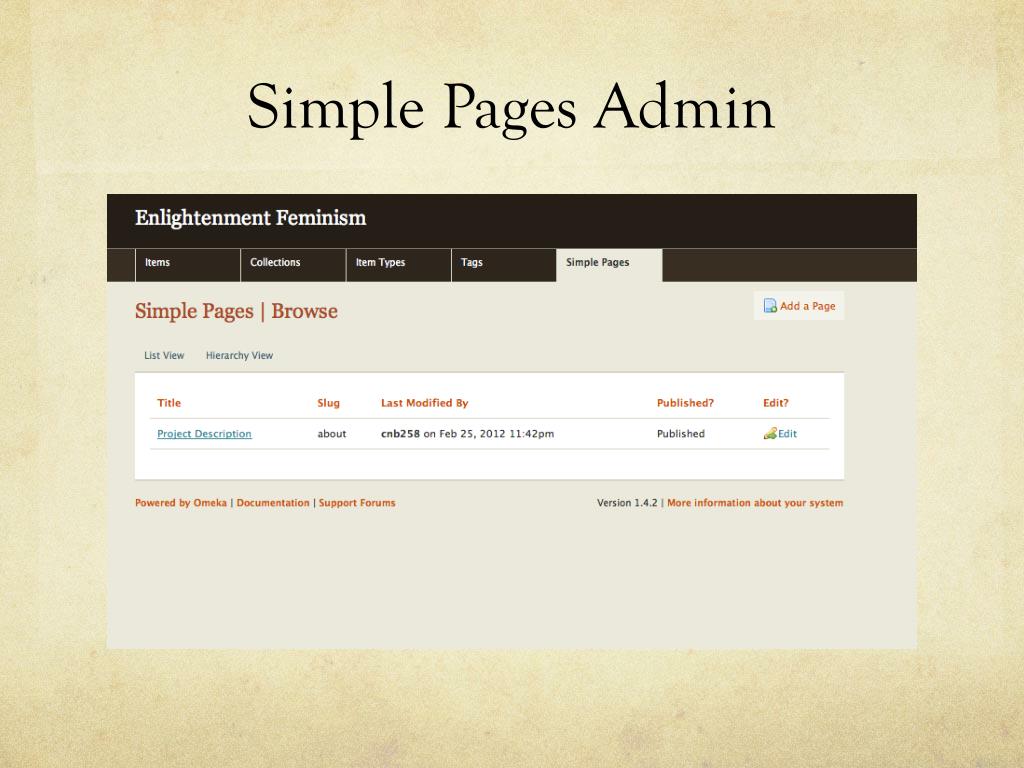1024x768 pixels.
Task: Click the Simple Pages | Browse heading
Action: 236,311
